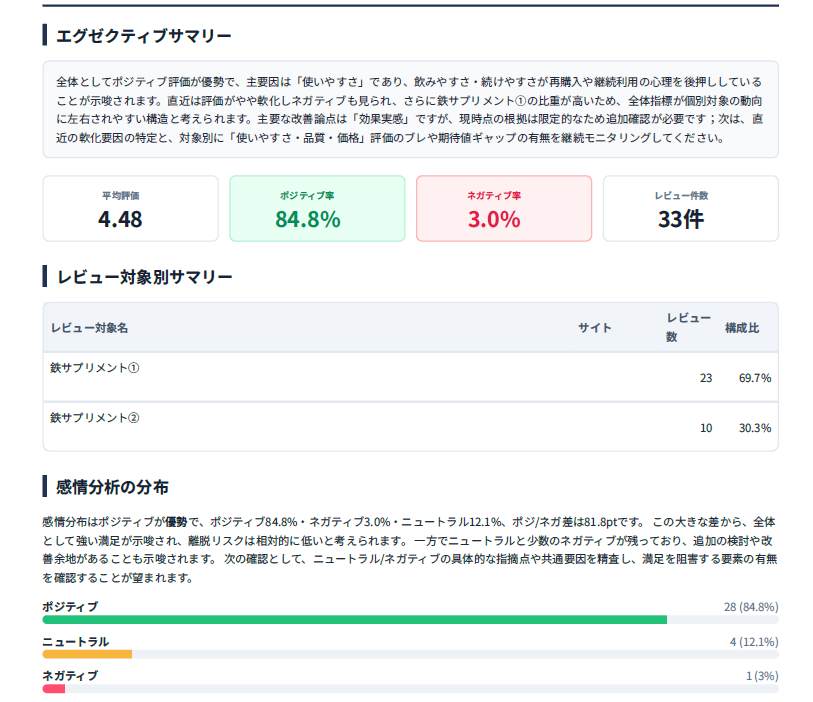Image resolution: width=813 pixels, height=702 pixels.
Task: Click the ネガティブ率 3.0% card
Action: [504, 208]
